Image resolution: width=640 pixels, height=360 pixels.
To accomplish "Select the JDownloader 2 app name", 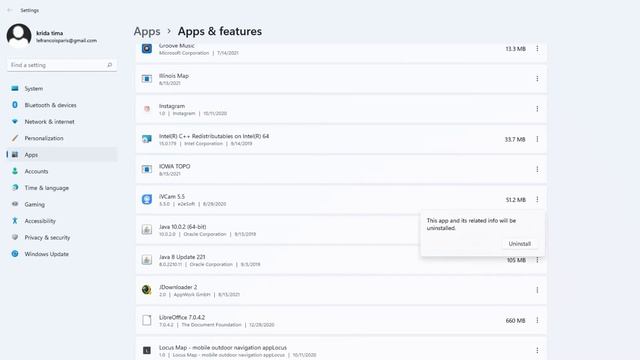I will pyautogui.click(x=178, y=287).
